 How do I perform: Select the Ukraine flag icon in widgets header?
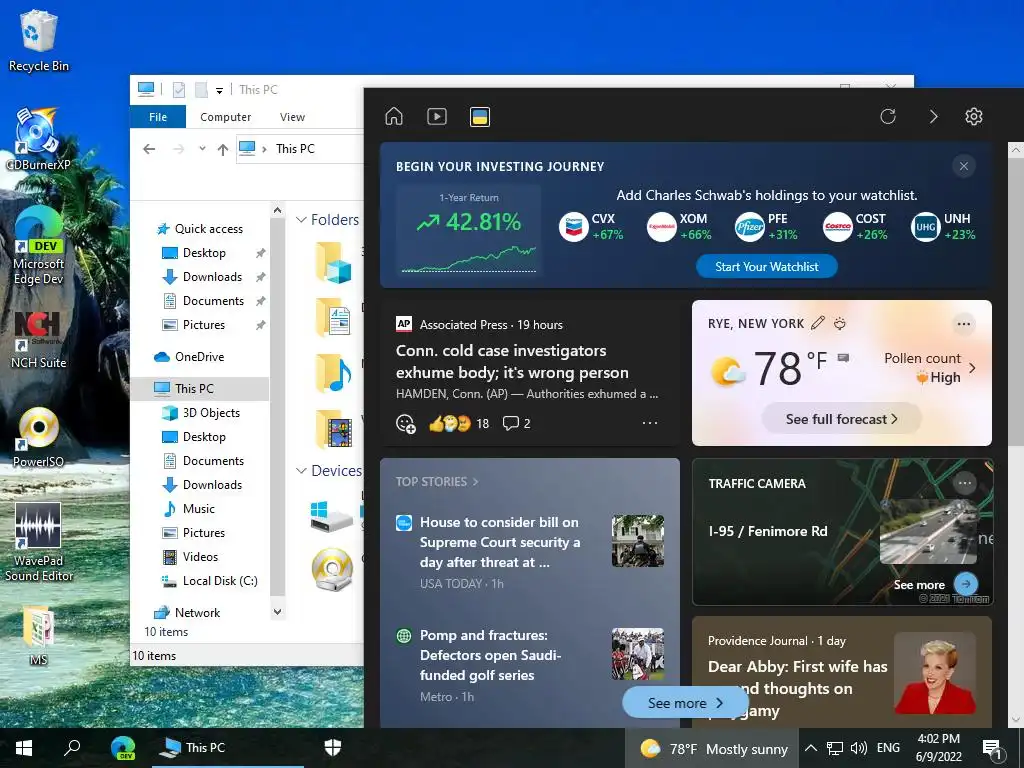coord(480,117)
